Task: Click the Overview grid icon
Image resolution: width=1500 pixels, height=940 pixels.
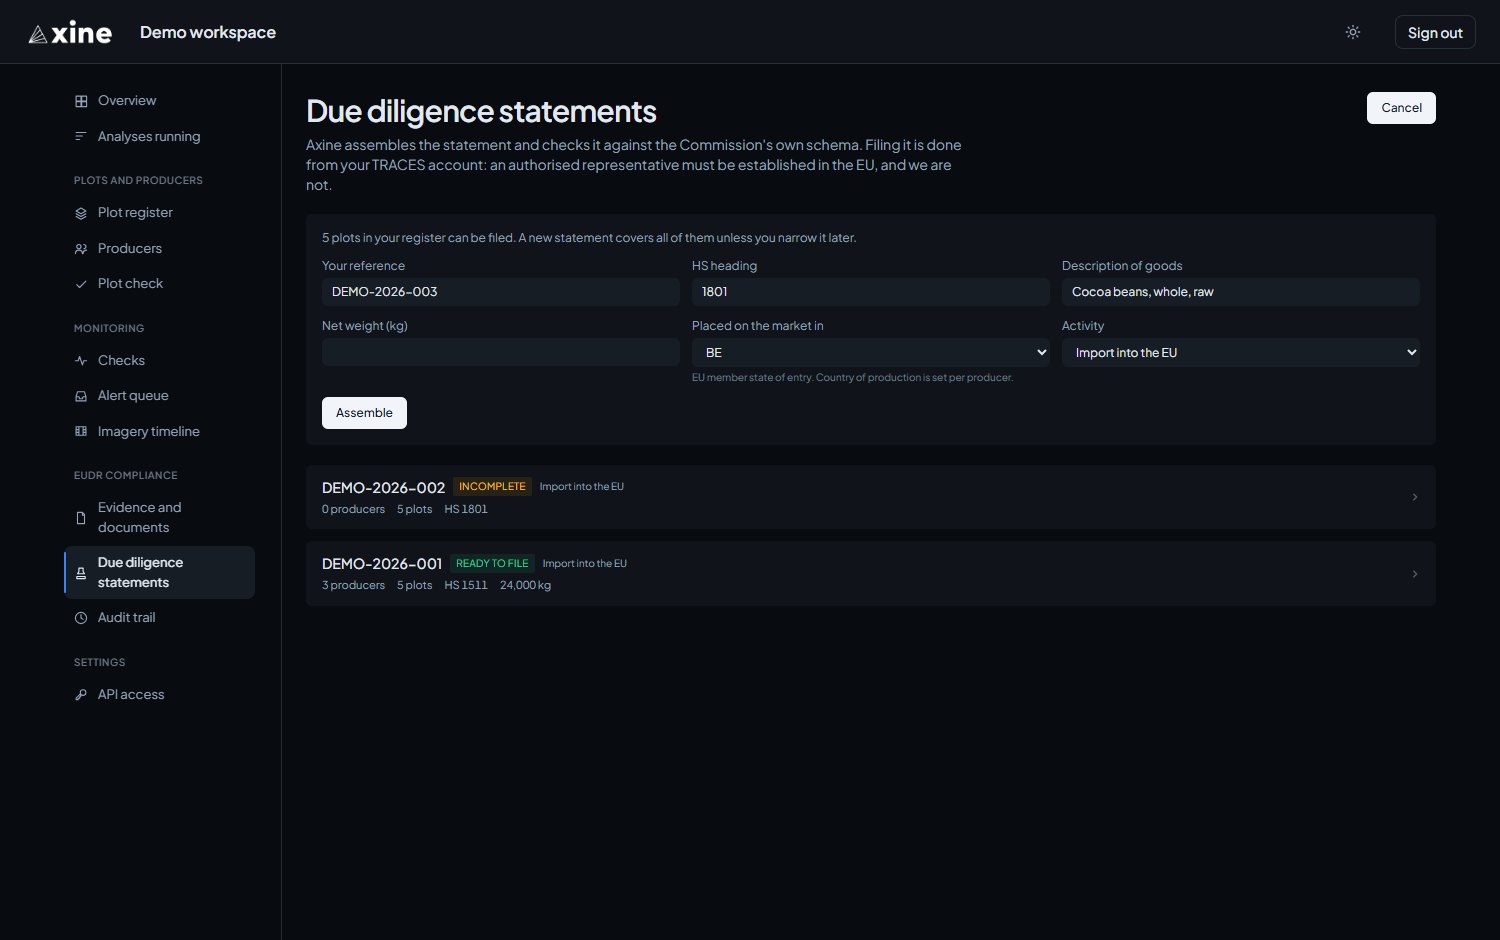Action: point(81,101)
